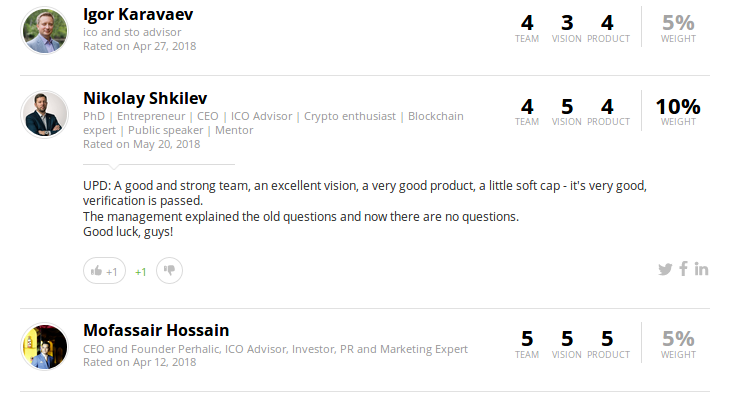Viewport: 742px width, 394px height.
Task: Click 'Rated on May 20, 2018' text
Action: coord(141,144)
